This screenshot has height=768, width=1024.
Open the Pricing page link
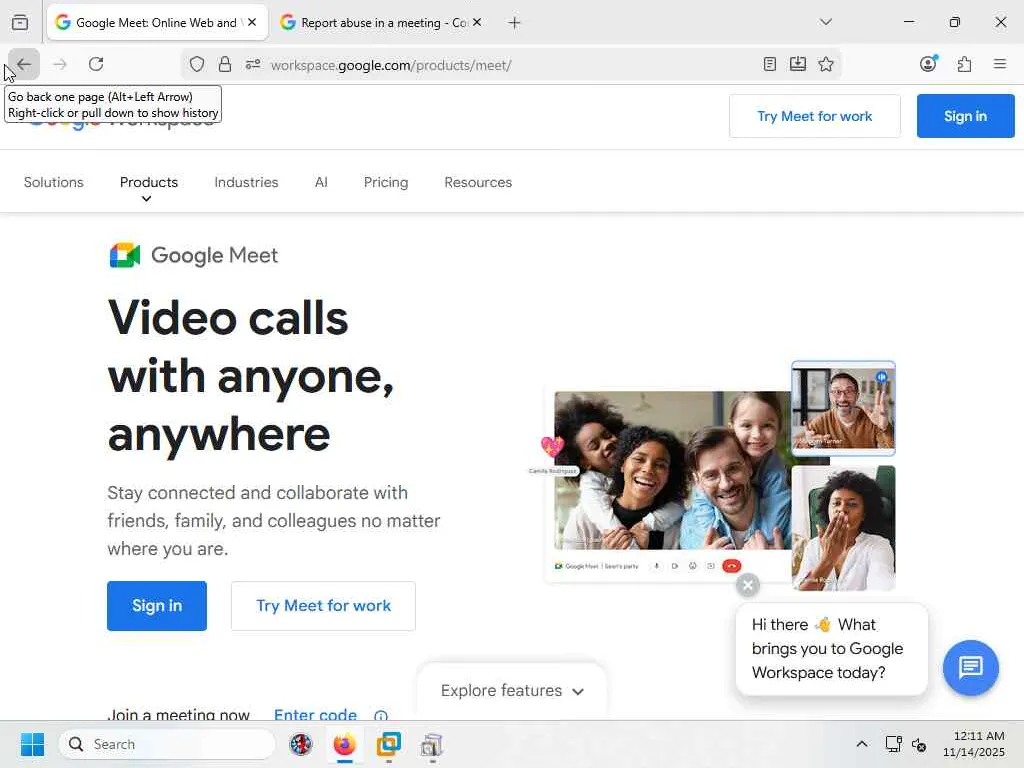[386, 182]
